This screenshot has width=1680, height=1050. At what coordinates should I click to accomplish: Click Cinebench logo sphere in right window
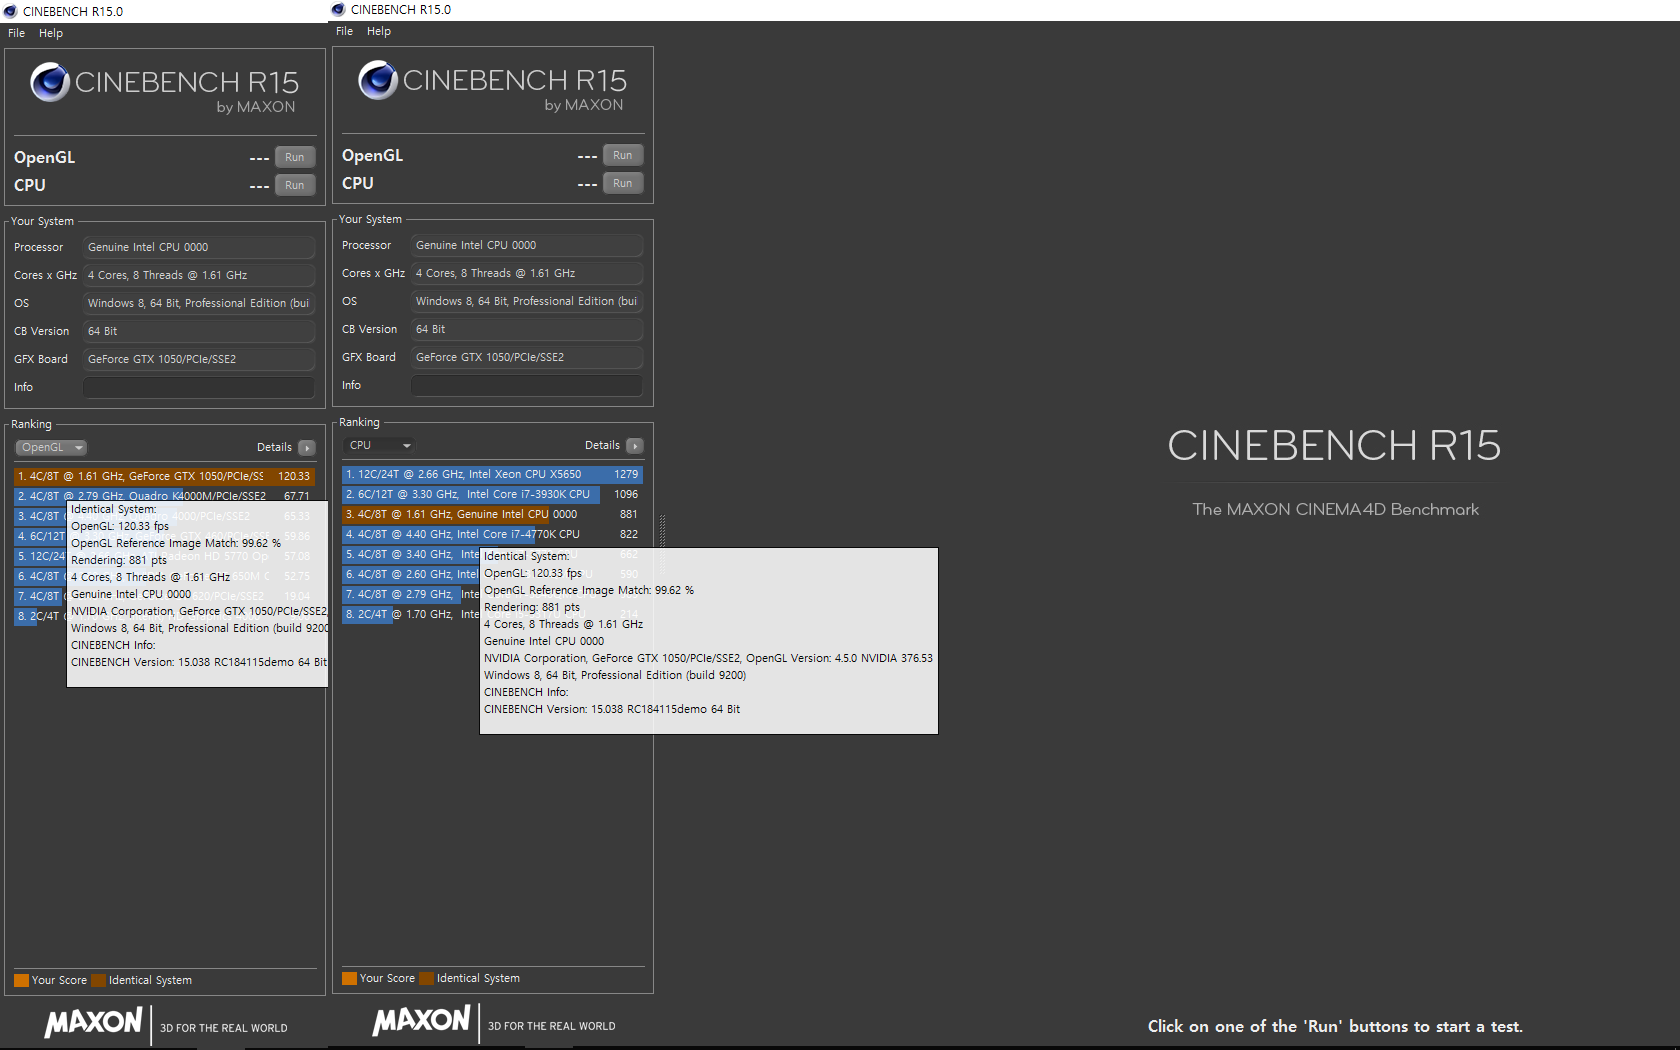[378, 80]
